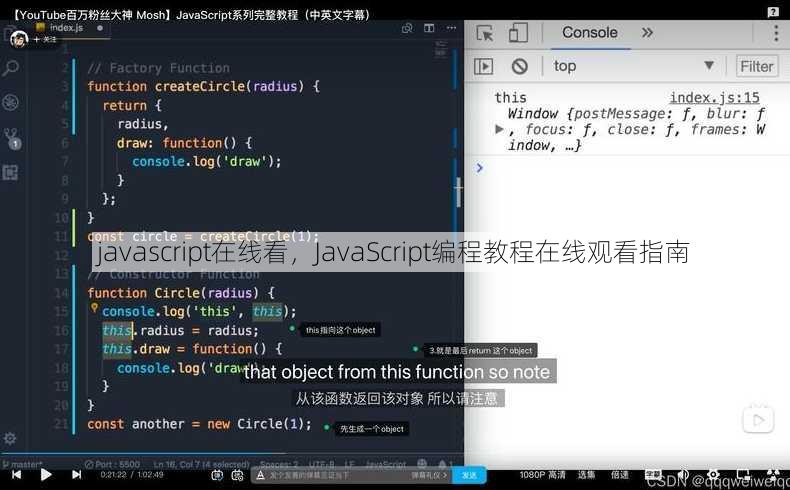
Task: Toggle the DevTools device toolbar
Action: pyautogui.click(x=518, y=33)
